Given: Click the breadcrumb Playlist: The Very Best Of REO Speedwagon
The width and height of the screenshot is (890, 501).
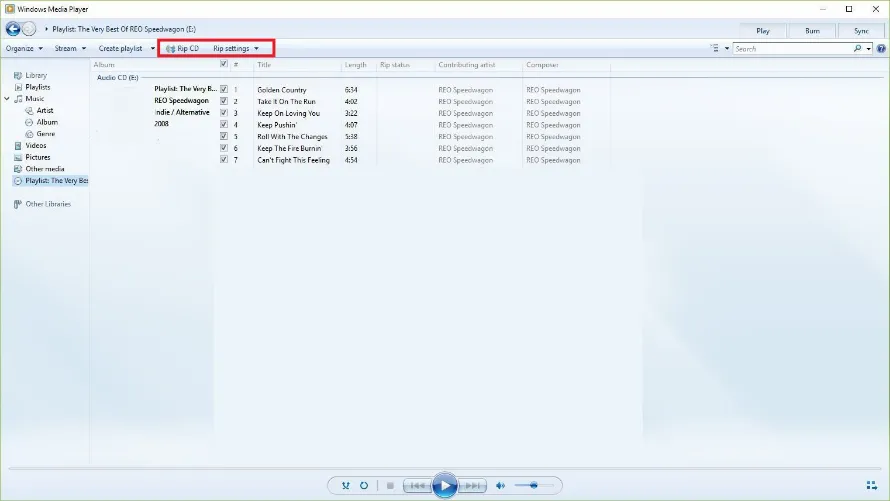Looking at the screenshot, I should pyautogui.click(x=124, y=29).
